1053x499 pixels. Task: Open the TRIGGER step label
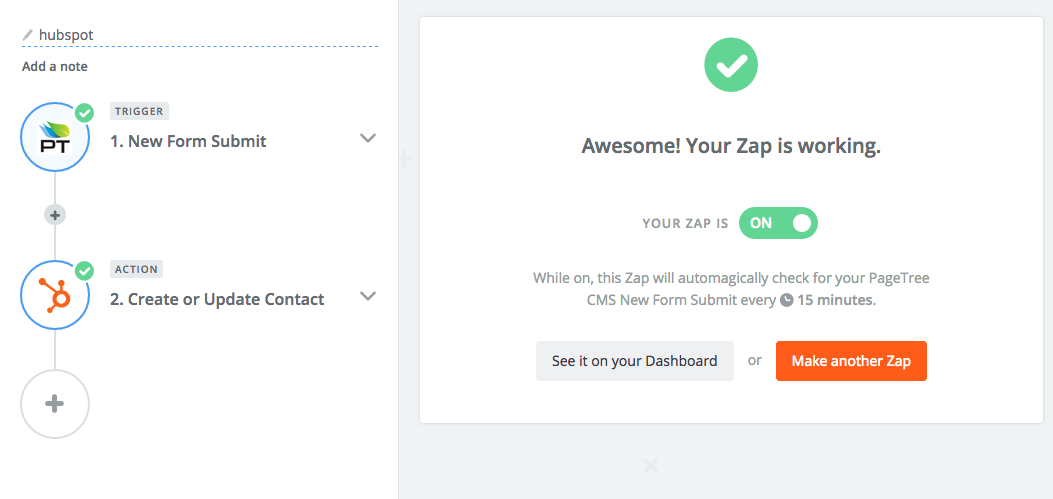click(139, 111)
